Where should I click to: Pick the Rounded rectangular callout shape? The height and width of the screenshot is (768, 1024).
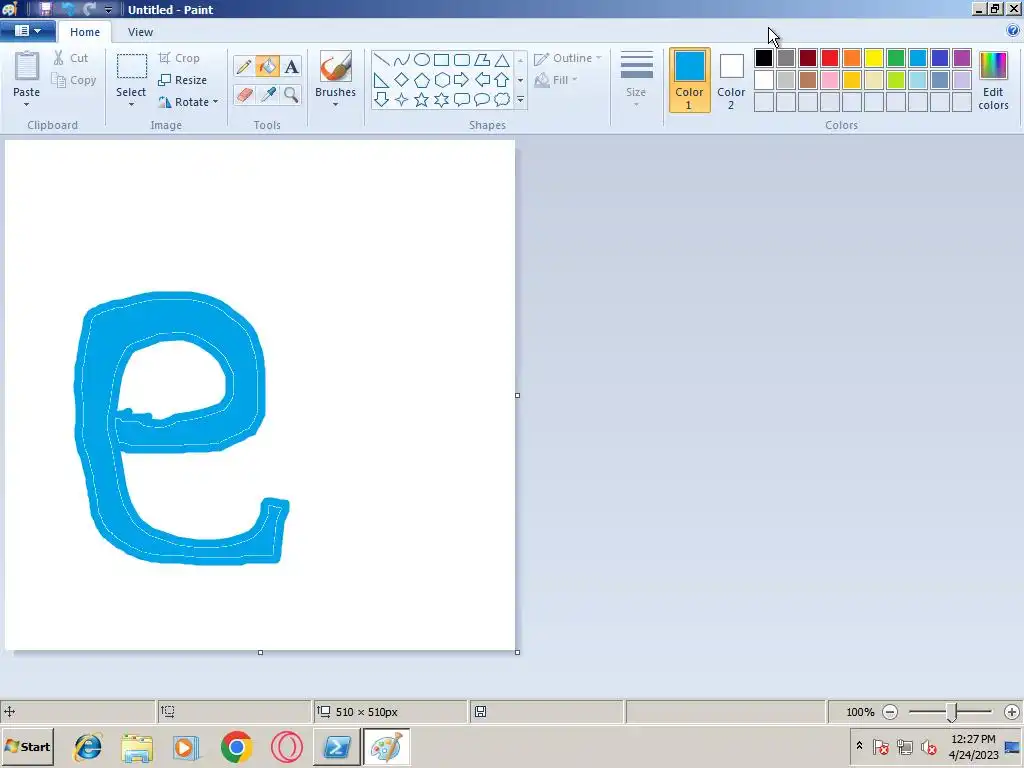tap(462, 100)
